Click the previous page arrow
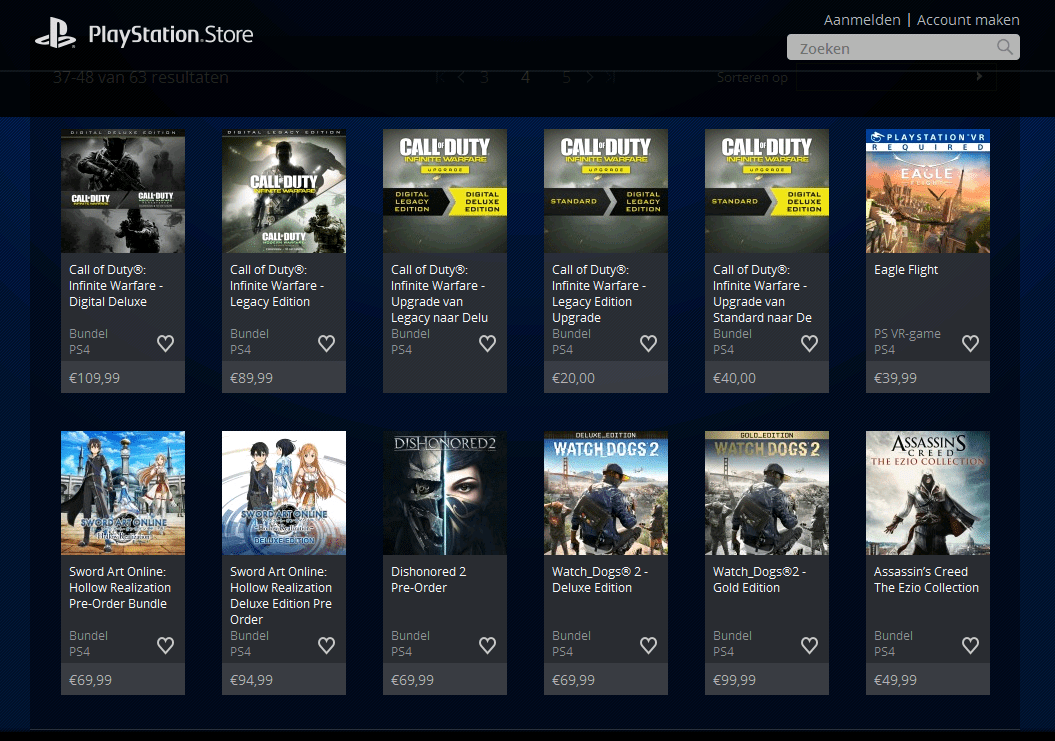This screenshot has height=741, width=1055. pos(460,76)
